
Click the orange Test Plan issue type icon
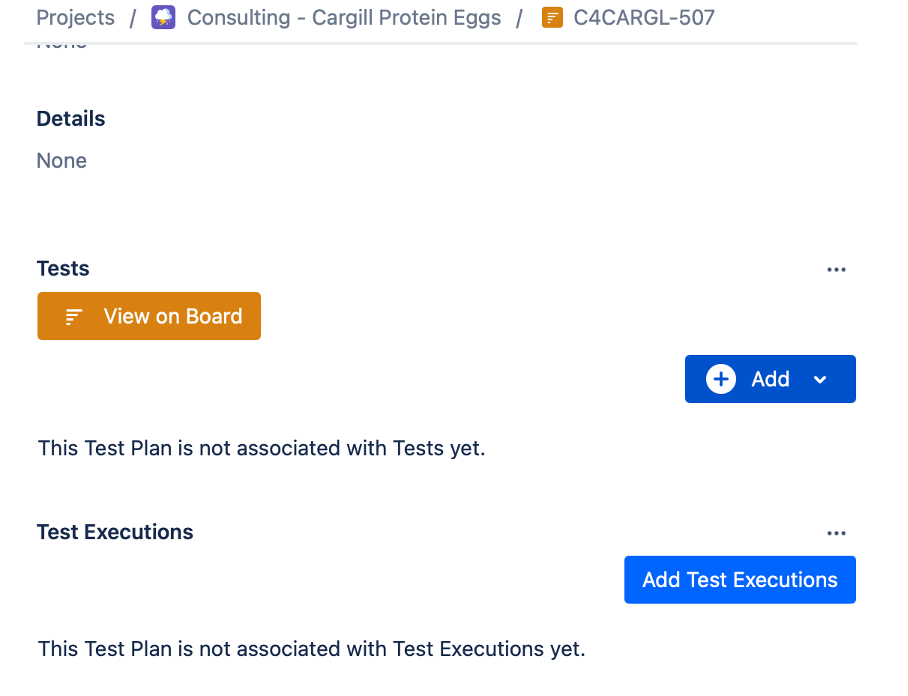(x=552, y=18)
